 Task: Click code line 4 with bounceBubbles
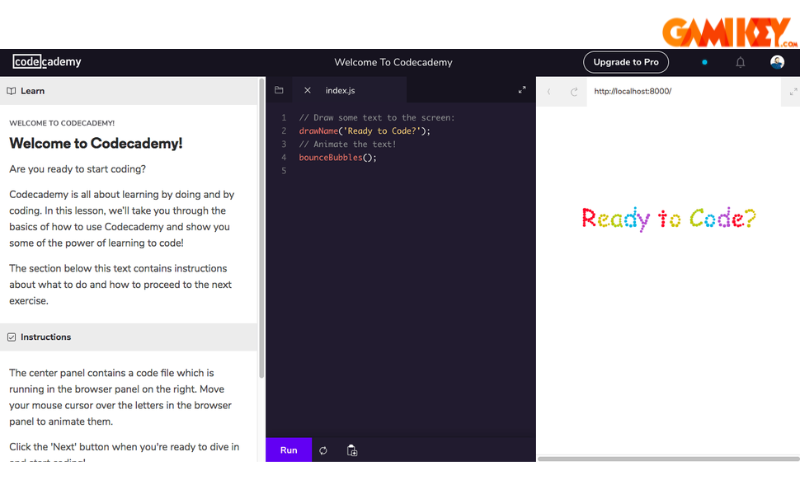click(x=337, y=158)
